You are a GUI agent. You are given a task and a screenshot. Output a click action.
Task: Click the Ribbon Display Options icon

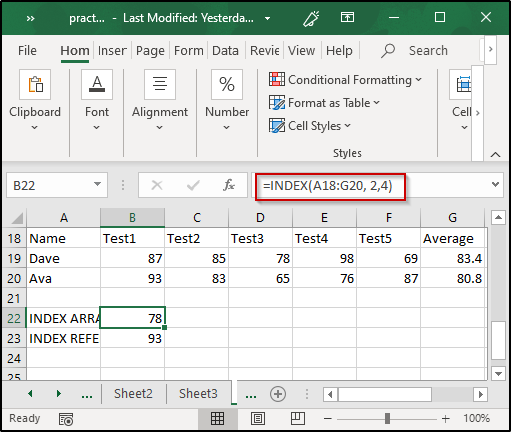click(x=347, y=17)
